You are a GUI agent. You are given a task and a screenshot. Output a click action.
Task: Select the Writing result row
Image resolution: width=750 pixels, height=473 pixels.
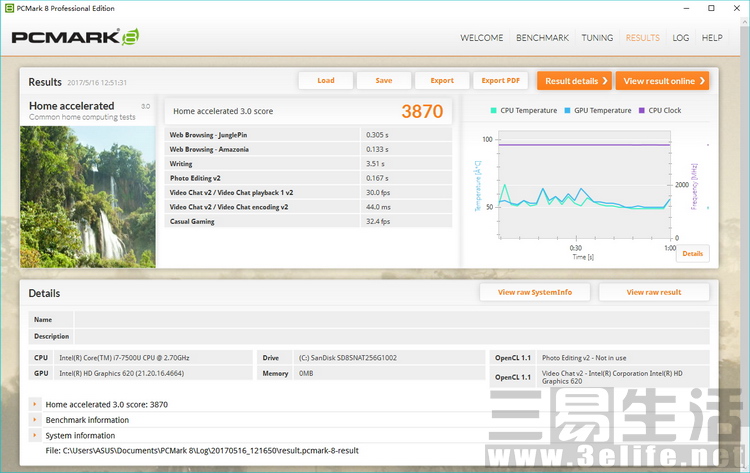309,164
